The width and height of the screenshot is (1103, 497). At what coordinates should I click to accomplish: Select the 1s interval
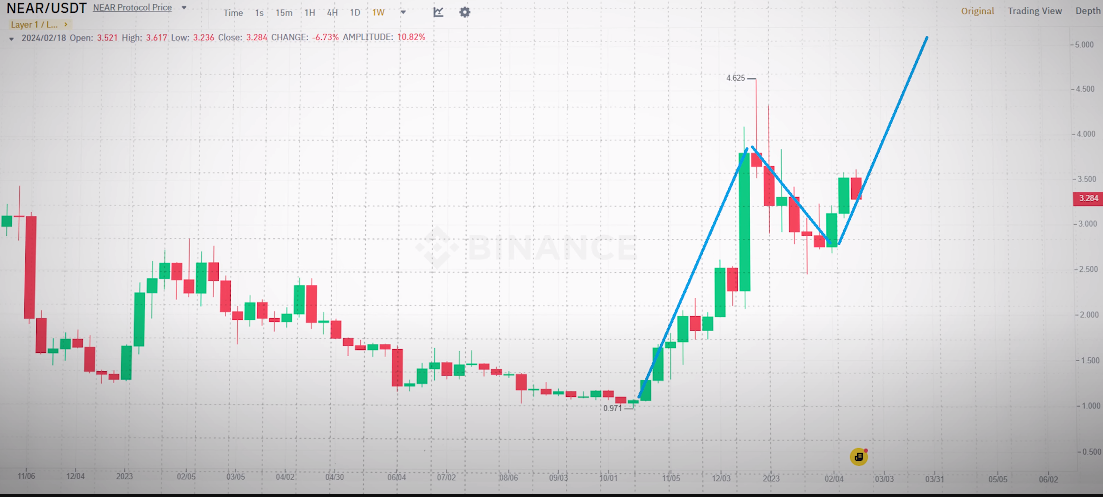coord(260,13)
